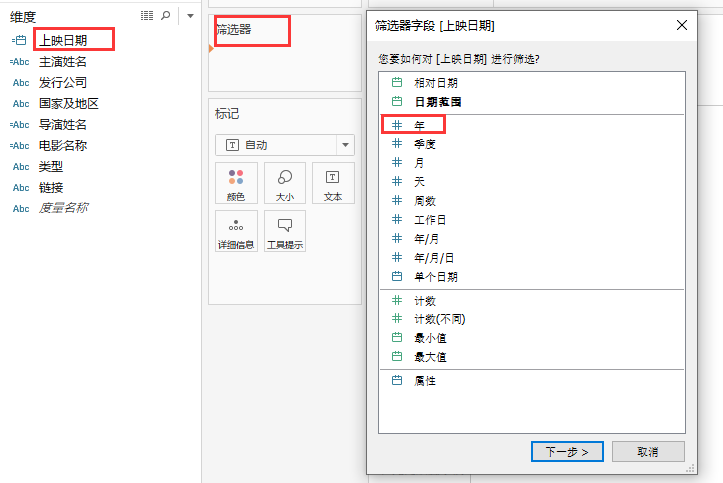Image resolution: width=723 pixels, height=483 pixels.
Task: Click the 大小 size marks button
Action: tap(284, 183)
